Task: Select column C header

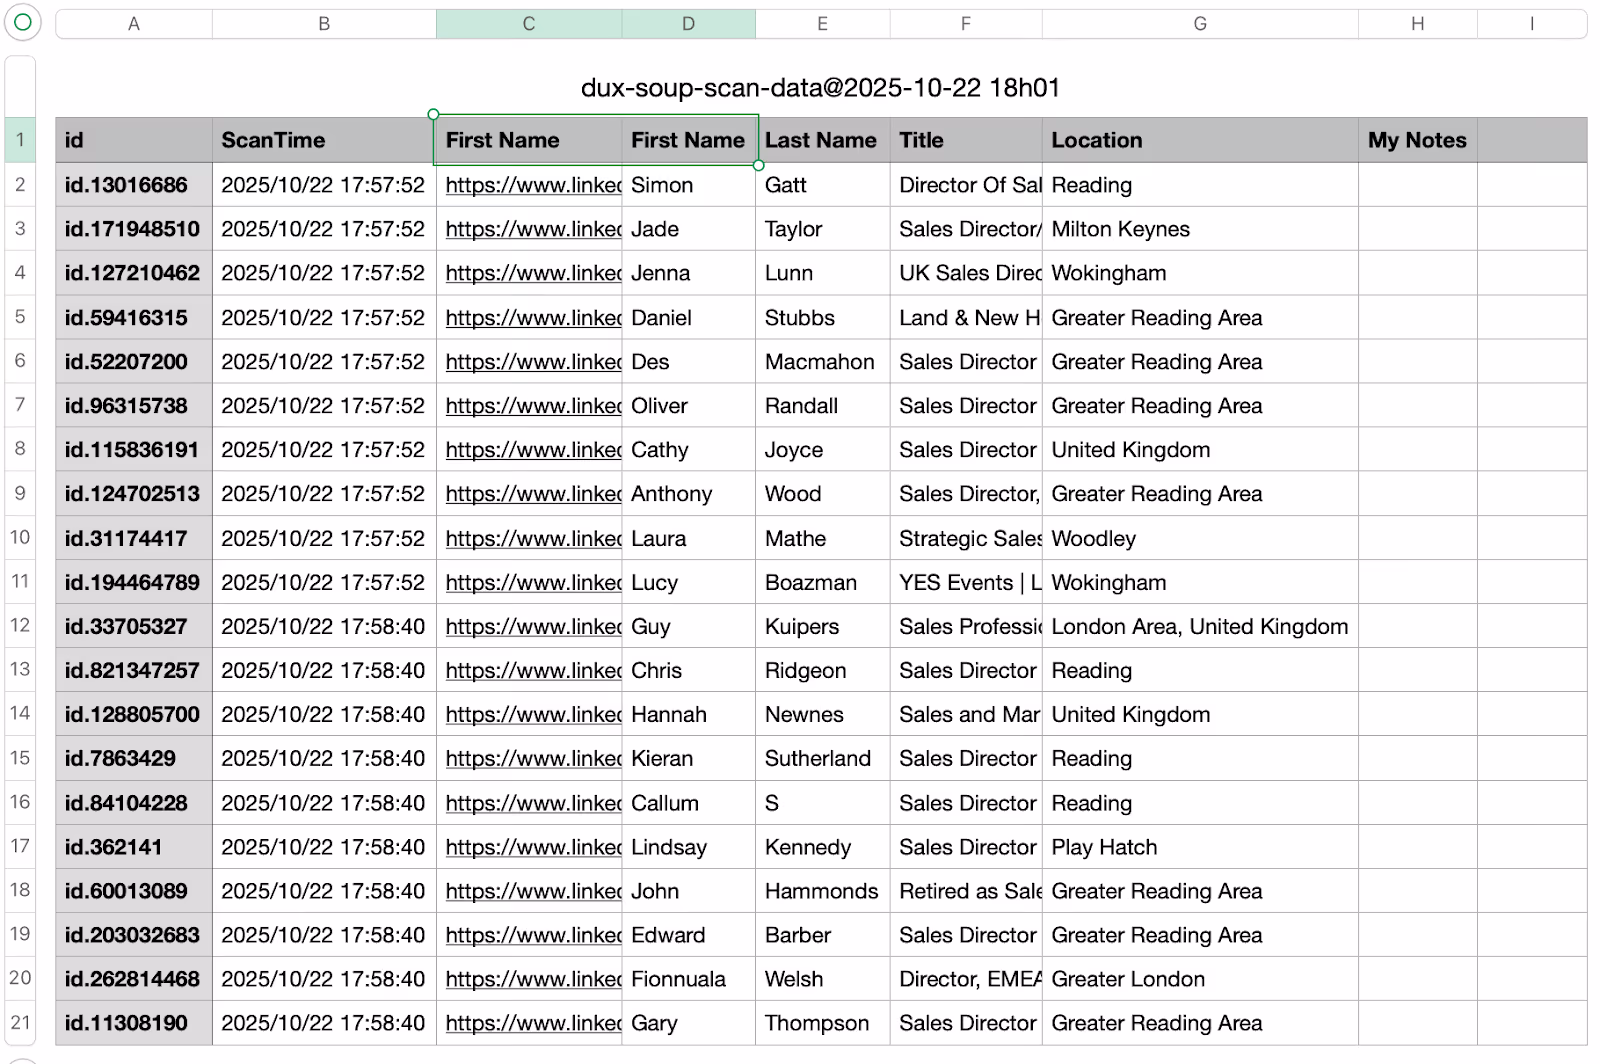Action: [x=529, y=24]
